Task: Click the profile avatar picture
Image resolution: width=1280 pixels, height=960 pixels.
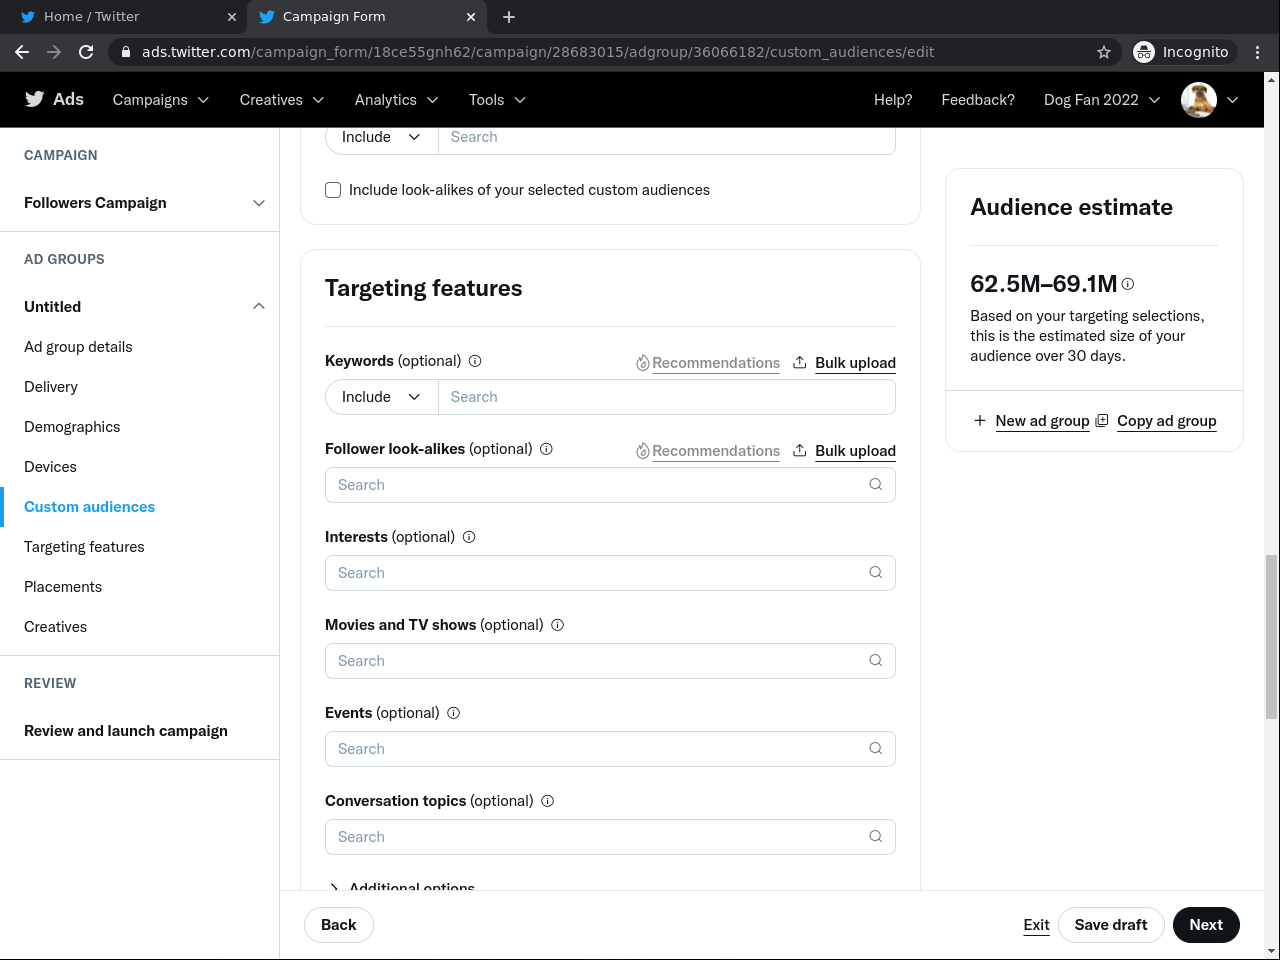Action: click(x=1198, y=100)
